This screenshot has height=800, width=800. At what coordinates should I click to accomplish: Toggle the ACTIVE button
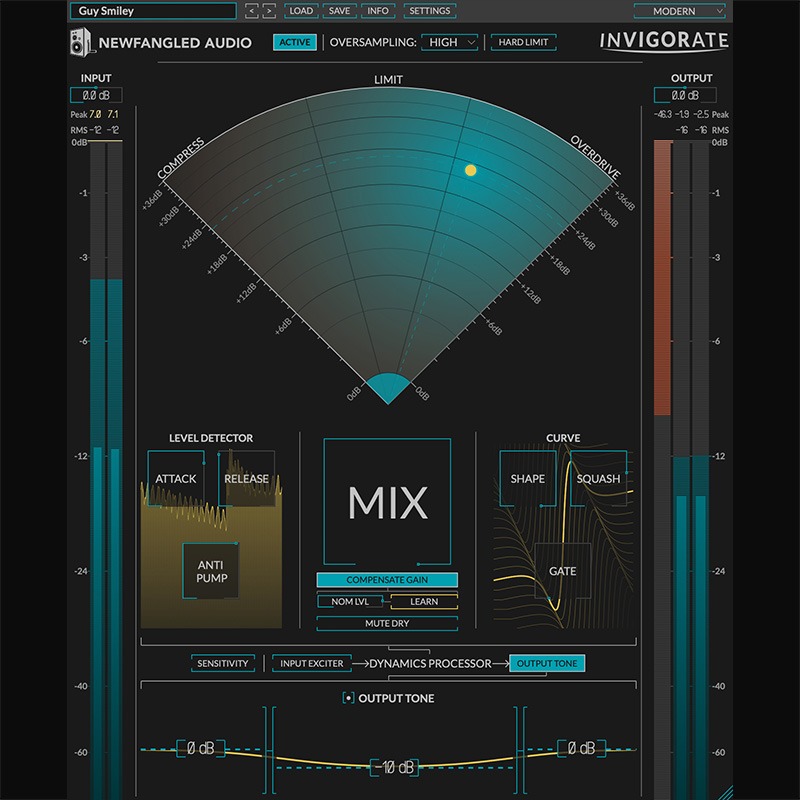tap(295, 42)
